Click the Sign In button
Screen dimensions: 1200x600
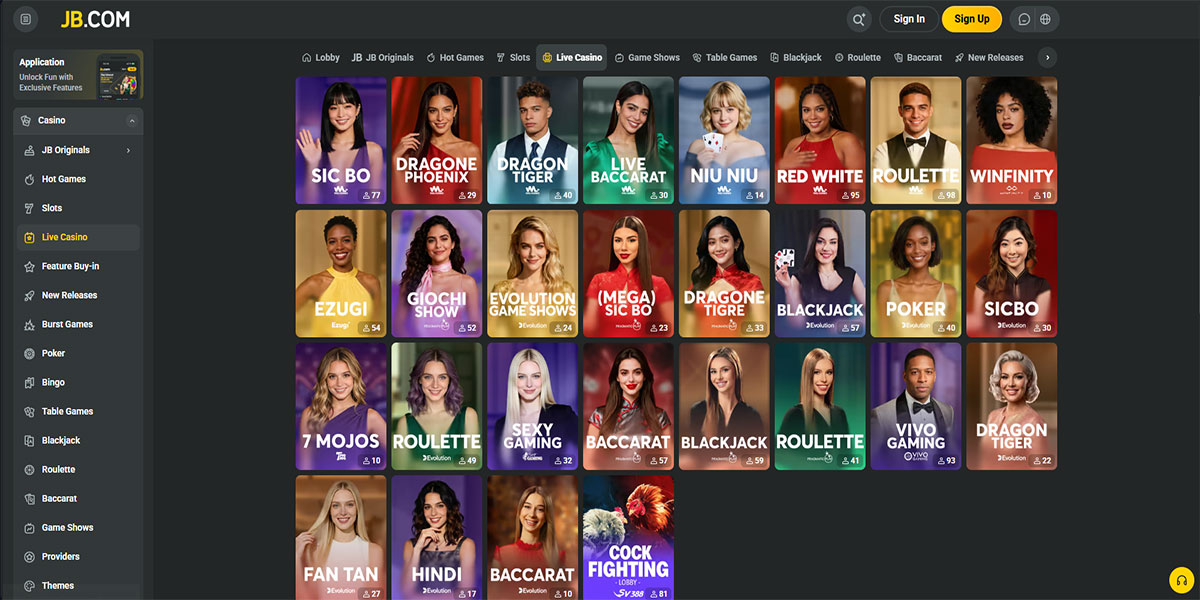point(909,19)
